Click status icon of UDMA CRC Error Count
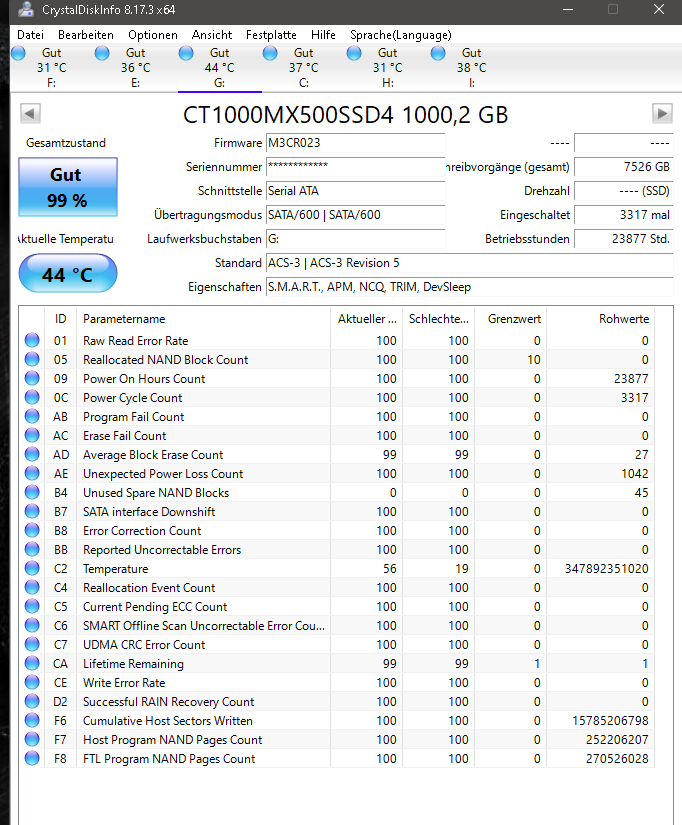Screen dimensions: 682x825 coord(32,644)
